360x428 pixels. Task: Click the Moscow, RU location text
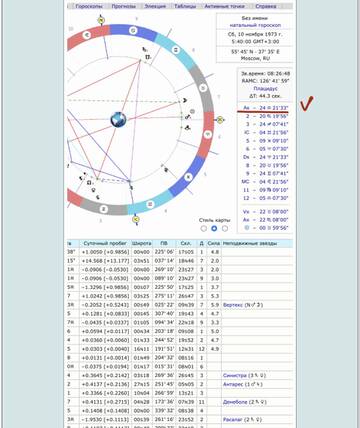point(255,58)
